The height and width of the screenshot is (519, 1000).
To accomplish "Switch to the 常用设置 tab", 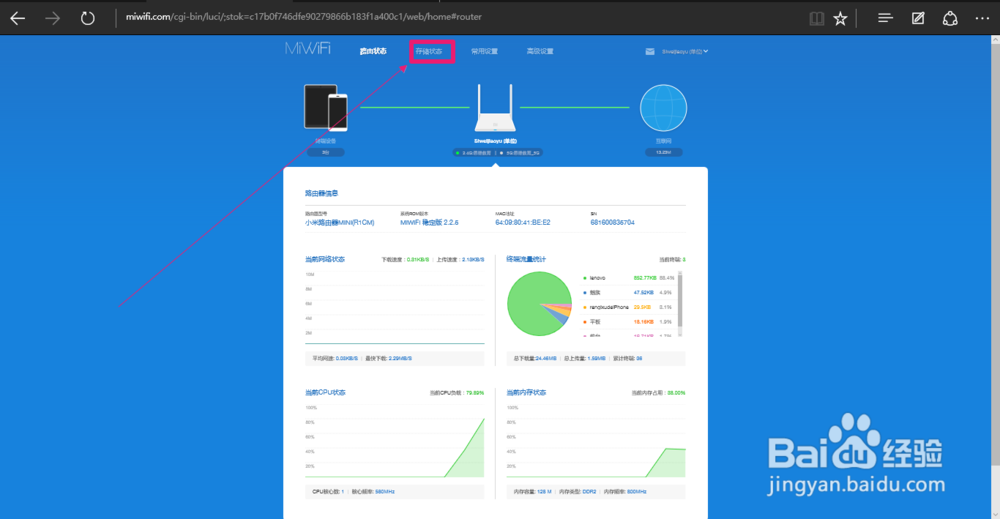I will tap(484, 52).
